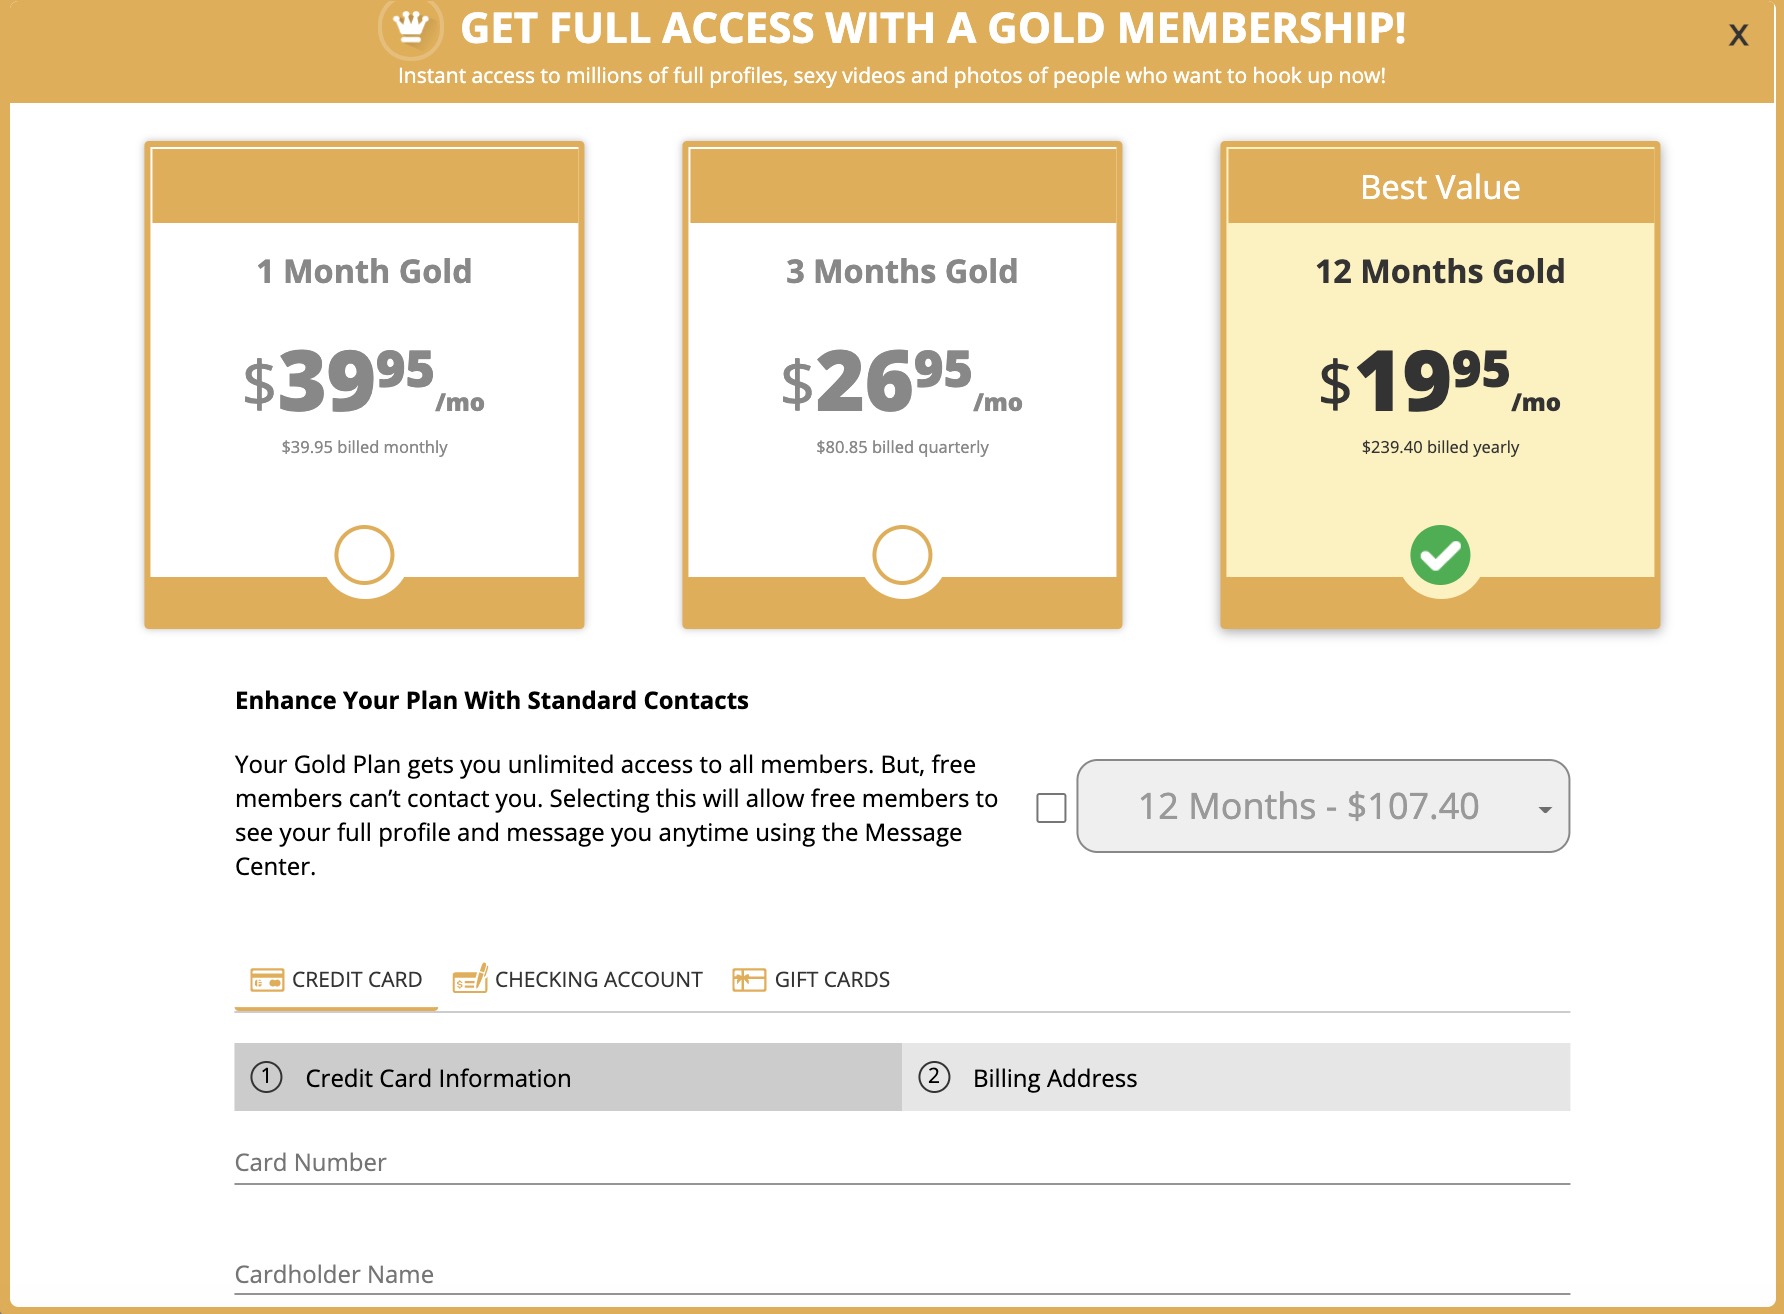Open the Credit Card Information step

click(x=568, y=1077)
